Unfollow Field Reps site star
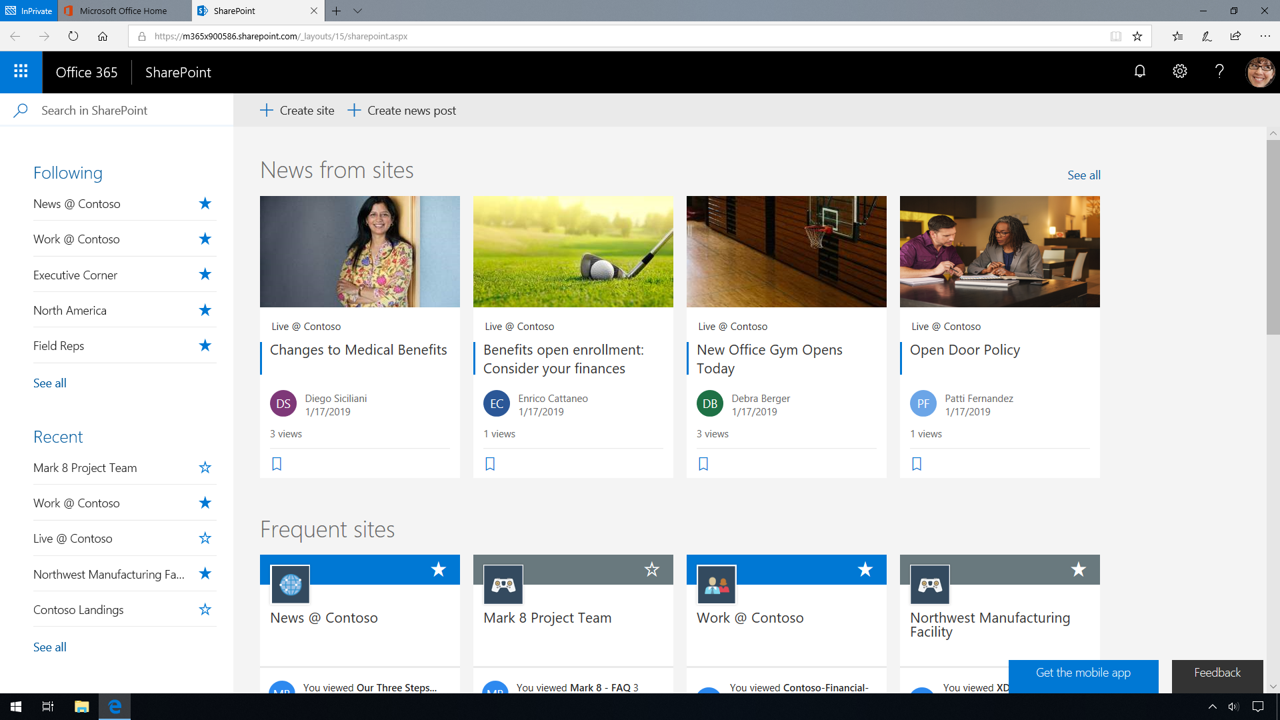1280x720 pixels. point(205,346)
